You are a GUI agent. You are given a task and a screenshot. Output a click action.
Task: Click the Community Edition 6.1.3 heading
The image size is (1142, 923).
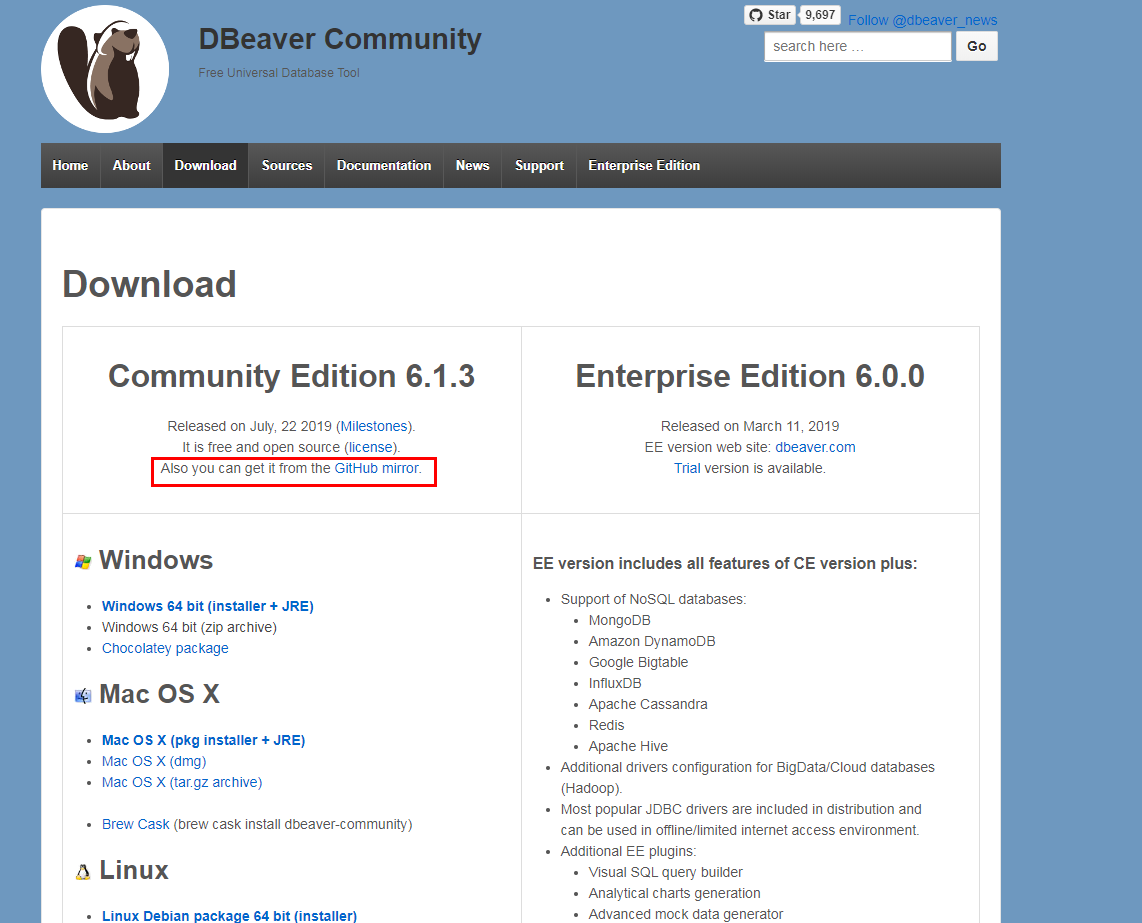click(291, 376)
